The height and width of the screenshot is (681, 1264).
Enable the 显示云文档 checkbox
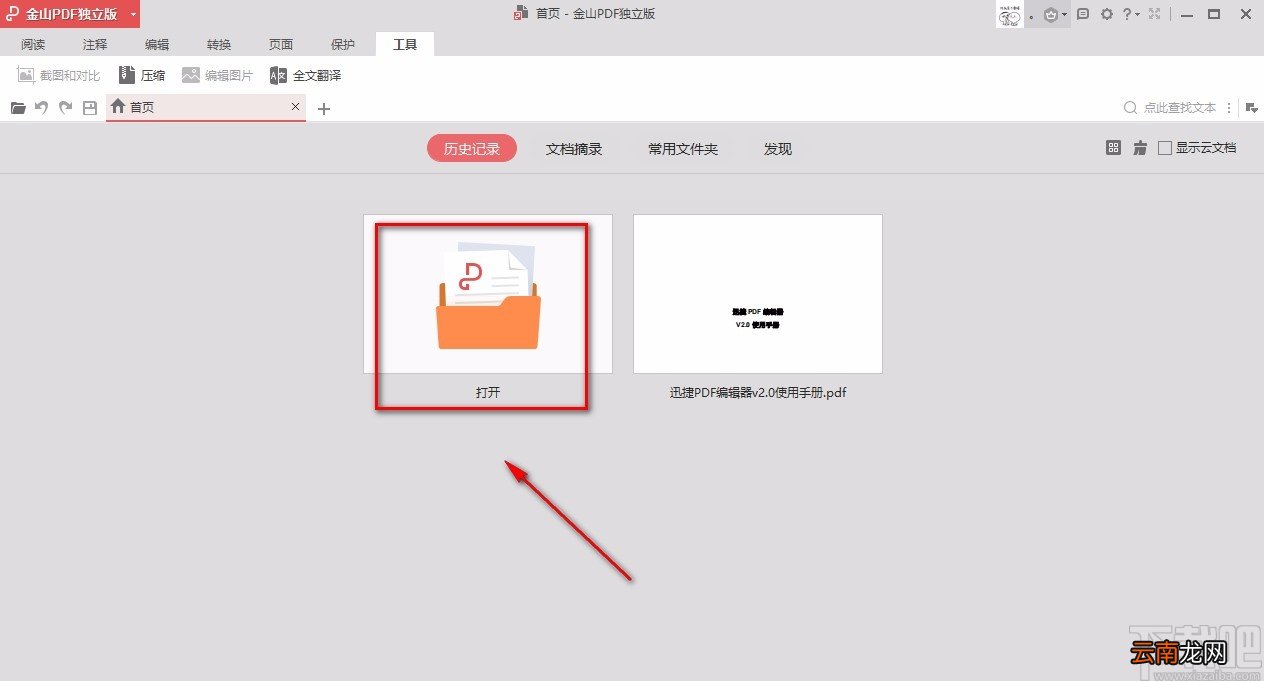(x=1165, y=148)
